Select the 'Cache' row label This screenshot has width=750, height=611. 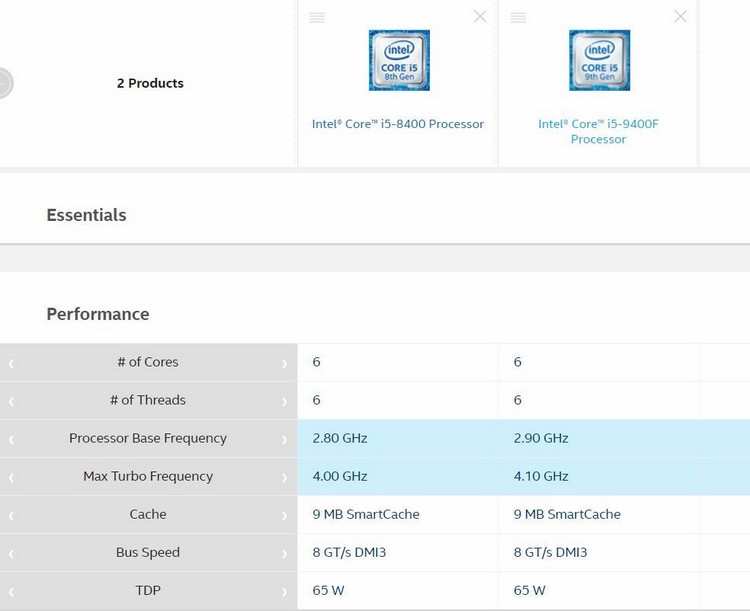click(x=148, y=514)
